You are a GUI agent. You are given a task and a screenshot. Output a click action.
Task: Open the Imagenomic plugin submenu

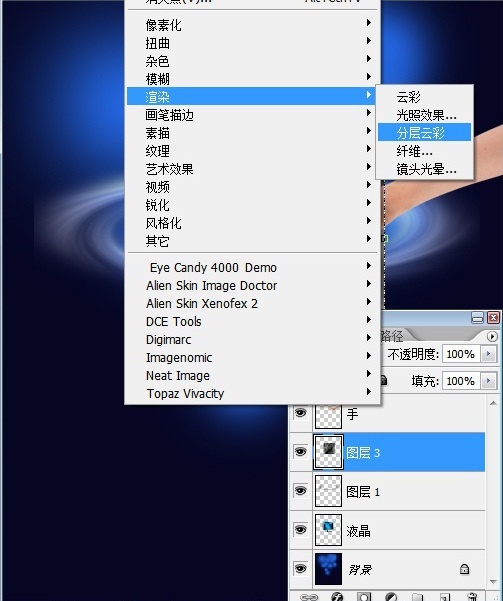point(253,357)
